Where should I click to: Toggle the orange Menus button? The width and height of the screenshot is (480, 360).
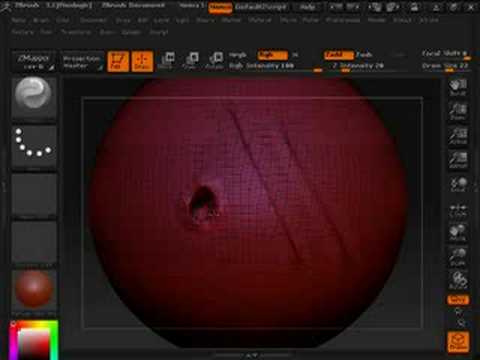click(x=220, y=7)
